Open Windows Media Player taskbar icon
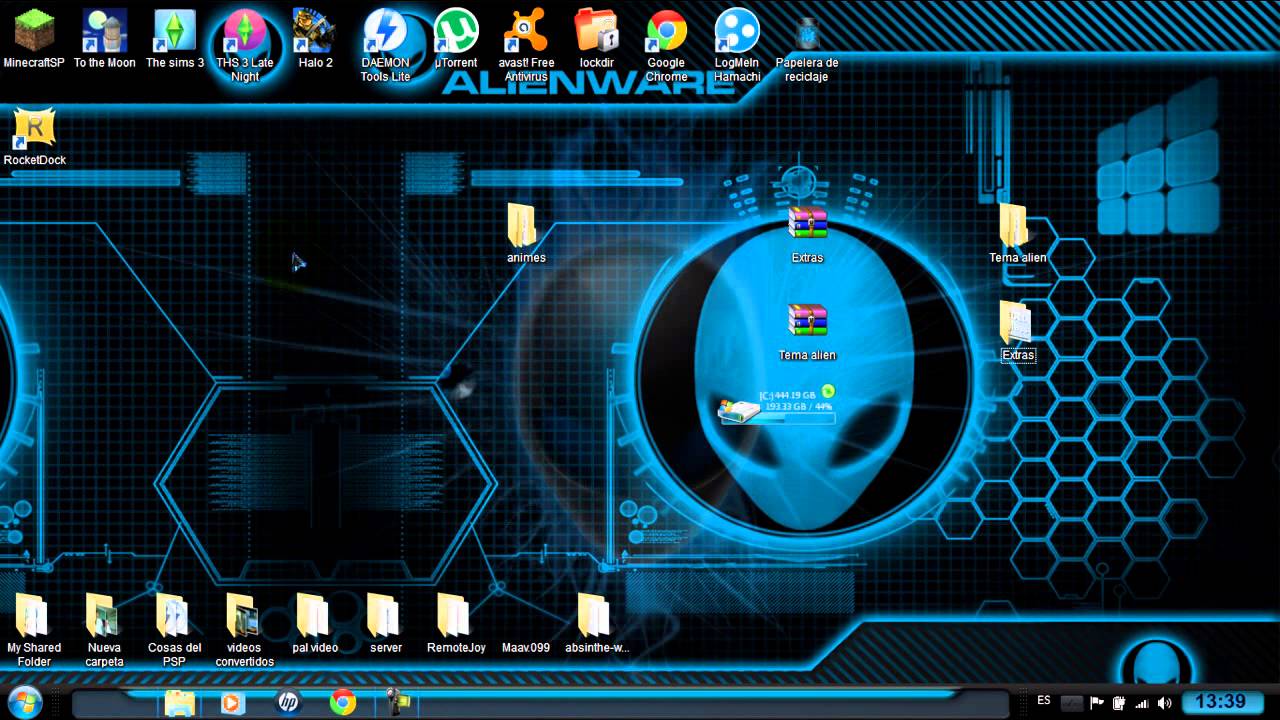 (232, 702)
